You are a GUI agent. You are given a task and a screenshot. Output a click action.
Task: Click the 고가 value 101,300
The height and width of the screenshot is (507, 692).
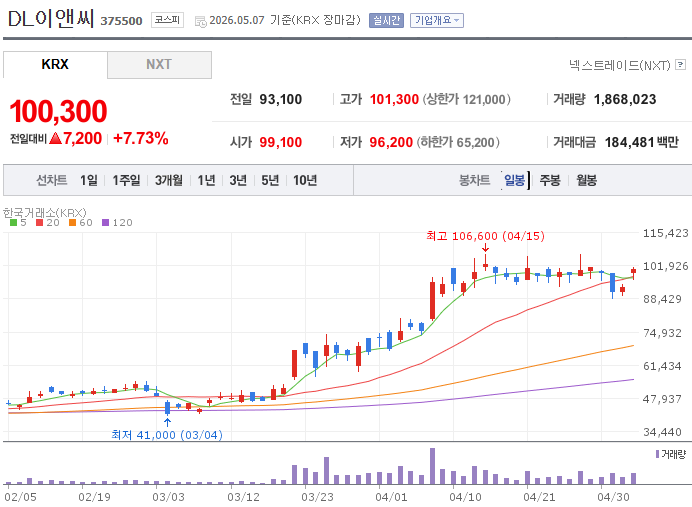point(394,99)
